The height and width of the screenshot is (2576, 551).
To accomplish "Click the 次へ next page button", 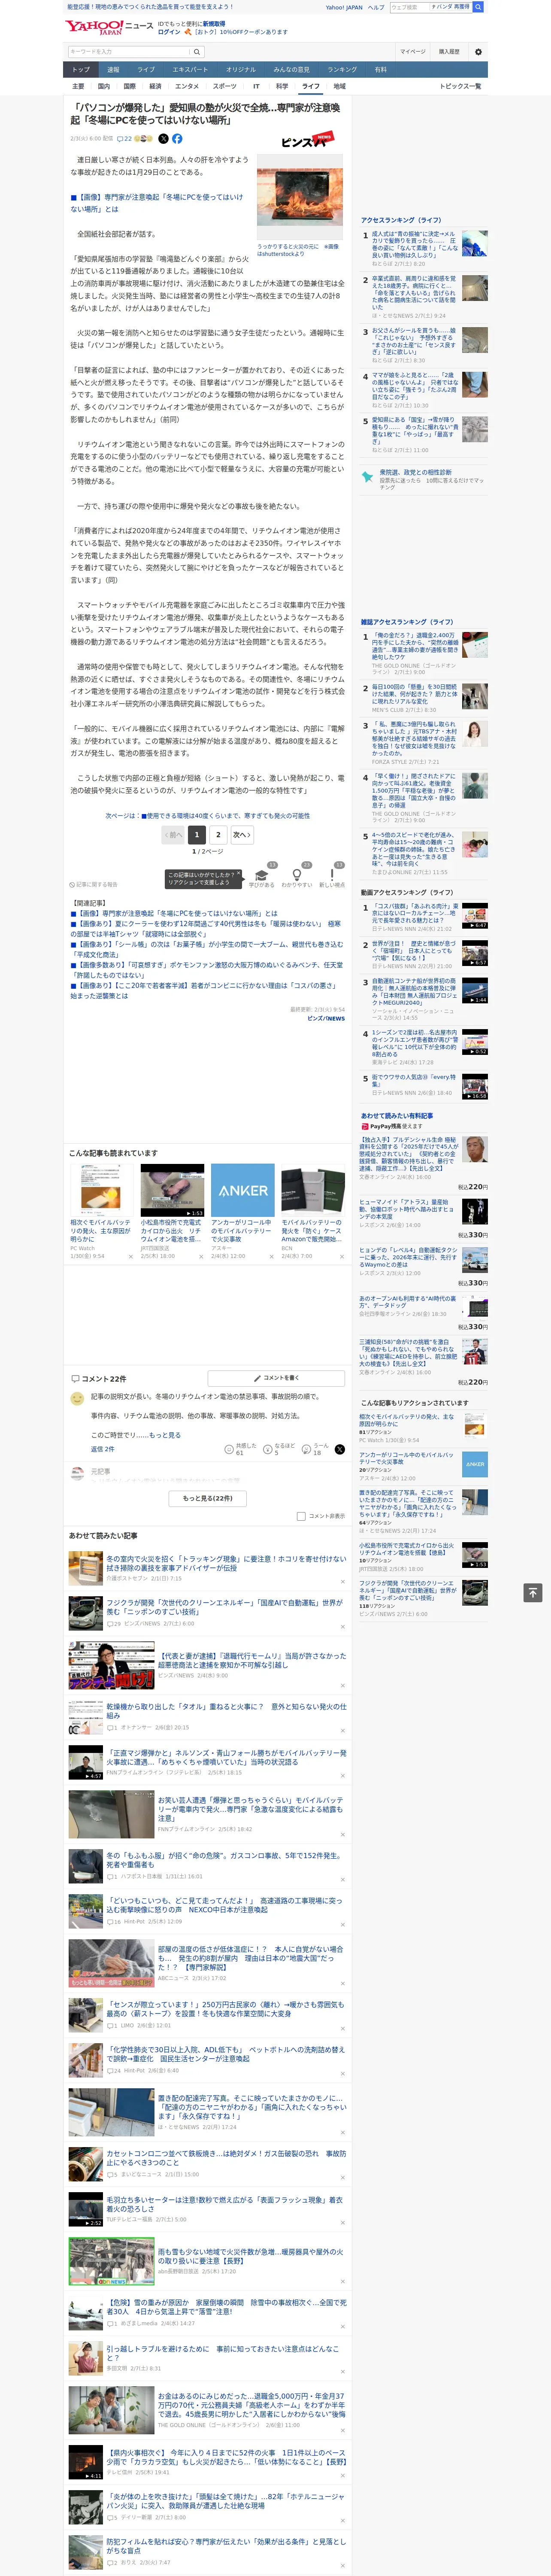I will click(x=242, y=834).
